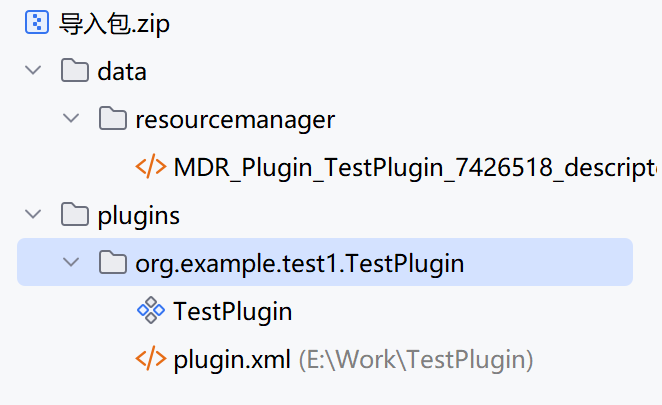Click the 导入包.zip archive icon
This screenshot has width=662, height=405.
(36, 23)
